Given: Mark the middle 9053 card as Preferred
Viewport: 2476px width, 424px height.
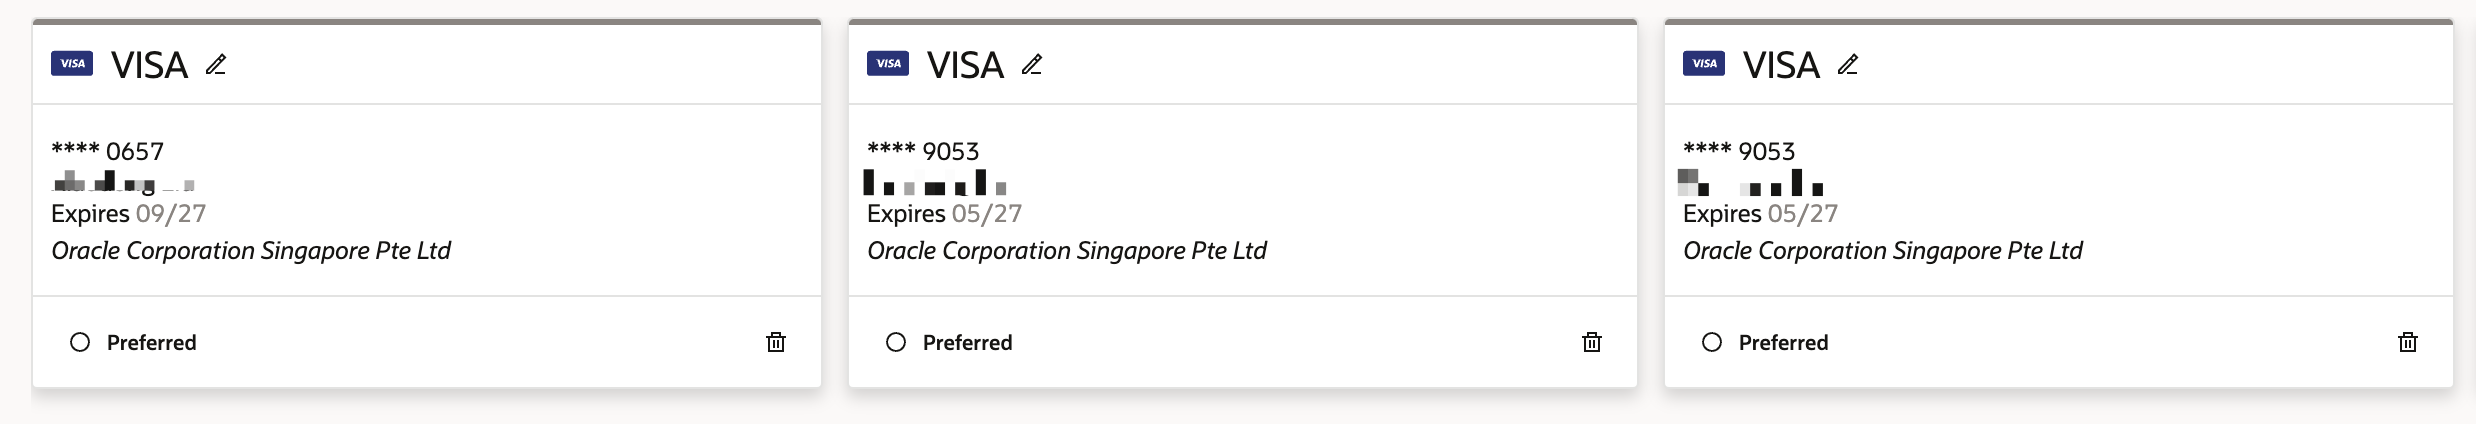Looking at the screenshot, I should pos(896,342).
